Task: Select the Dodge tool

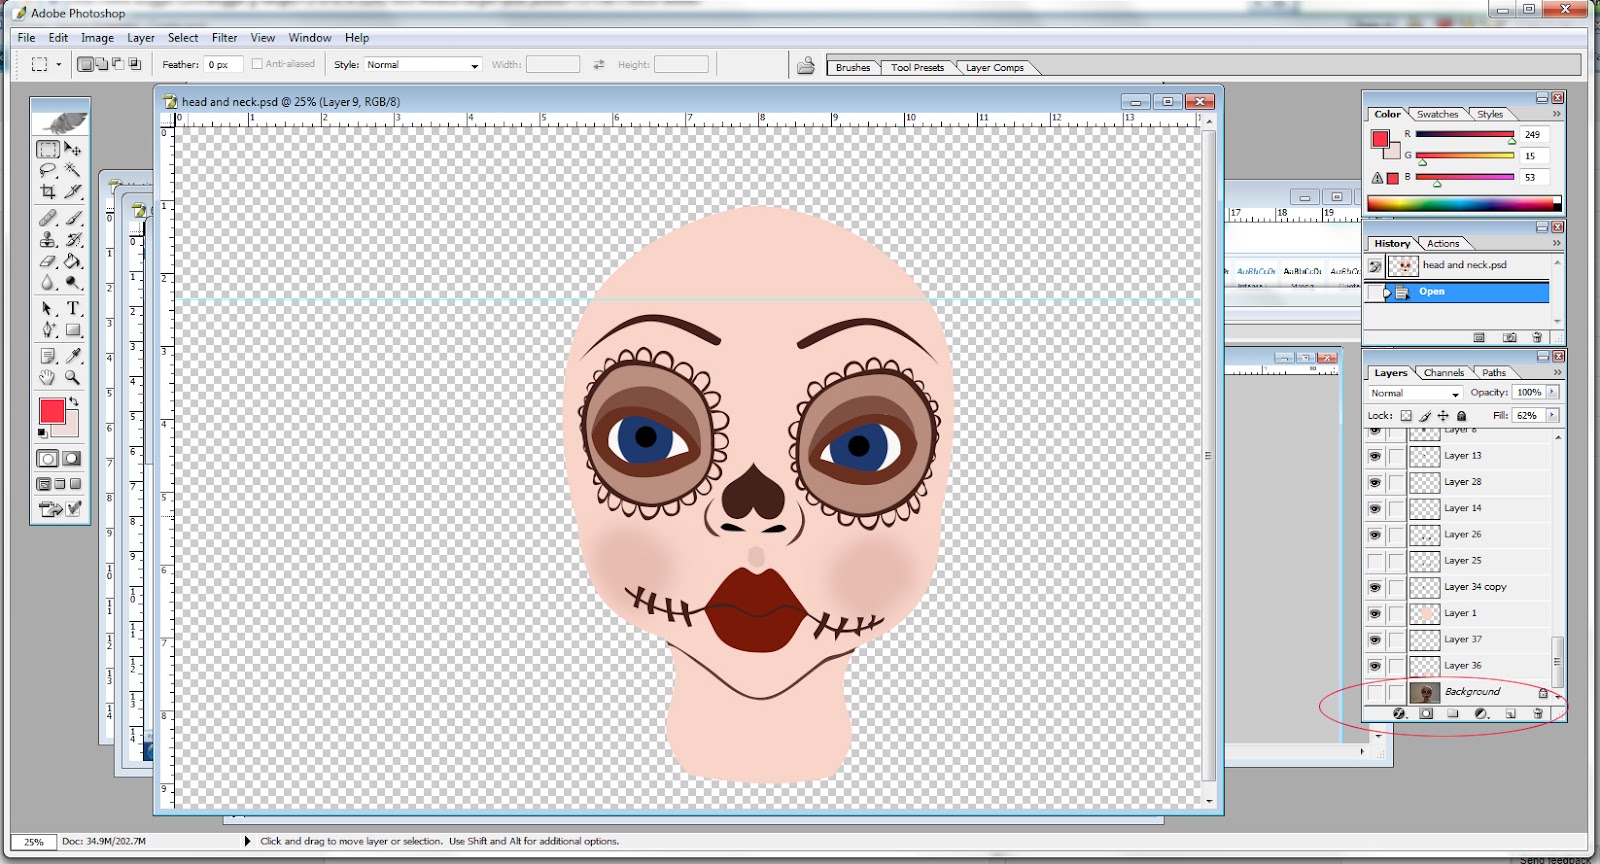Action: [73, 283]
